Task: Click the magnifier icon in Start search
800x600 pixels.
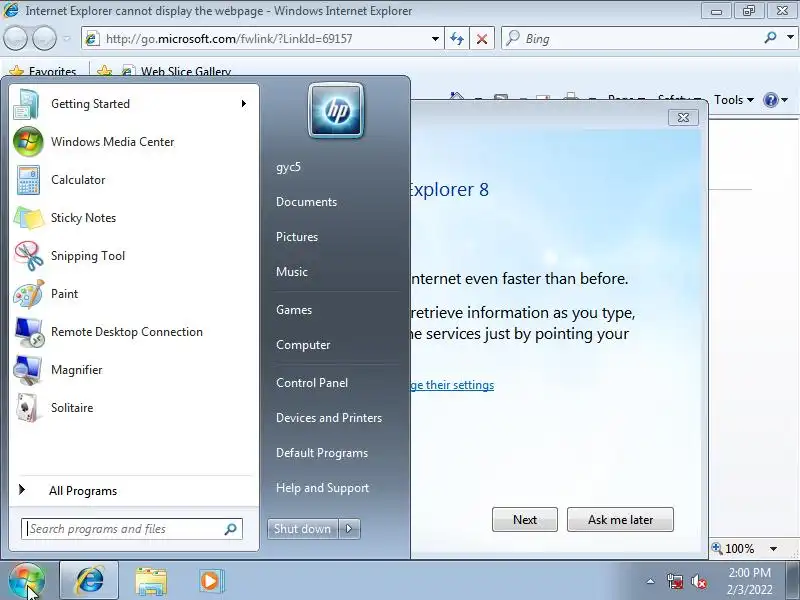Action: click(x=231, y=529)
